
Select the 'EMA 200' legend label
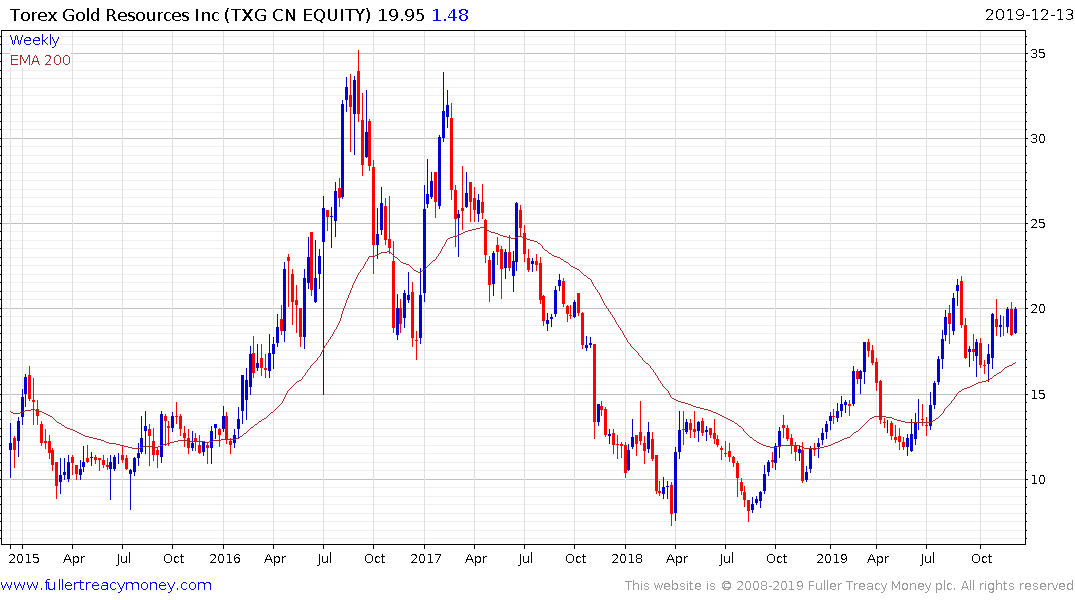[x=40, y=60]
